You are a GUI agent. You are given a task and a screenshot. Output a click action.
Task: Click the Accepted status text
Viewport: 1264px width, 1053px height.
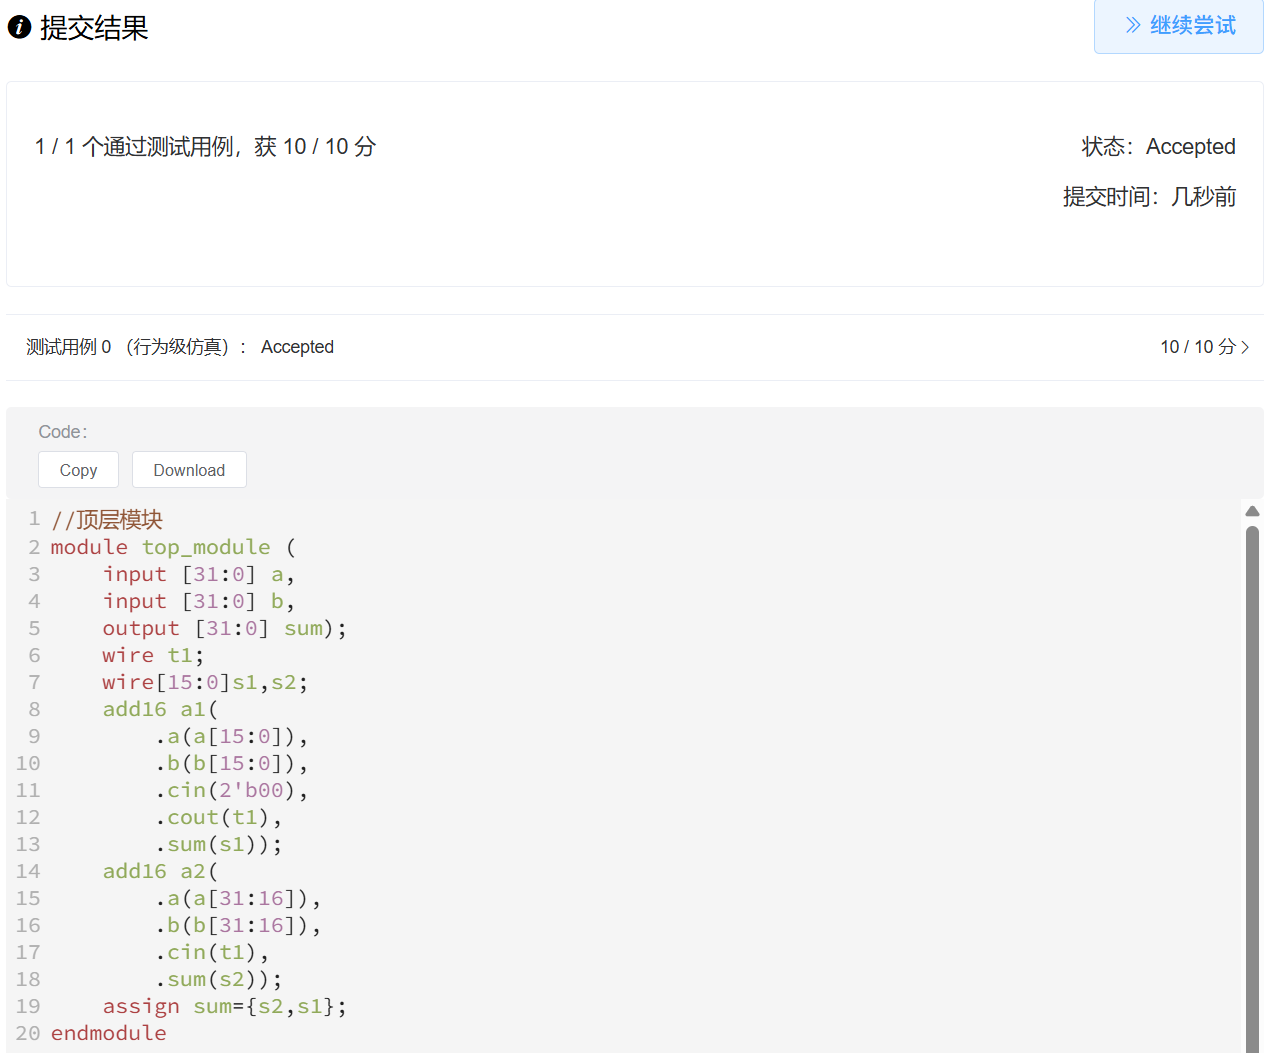coord(297,347)
